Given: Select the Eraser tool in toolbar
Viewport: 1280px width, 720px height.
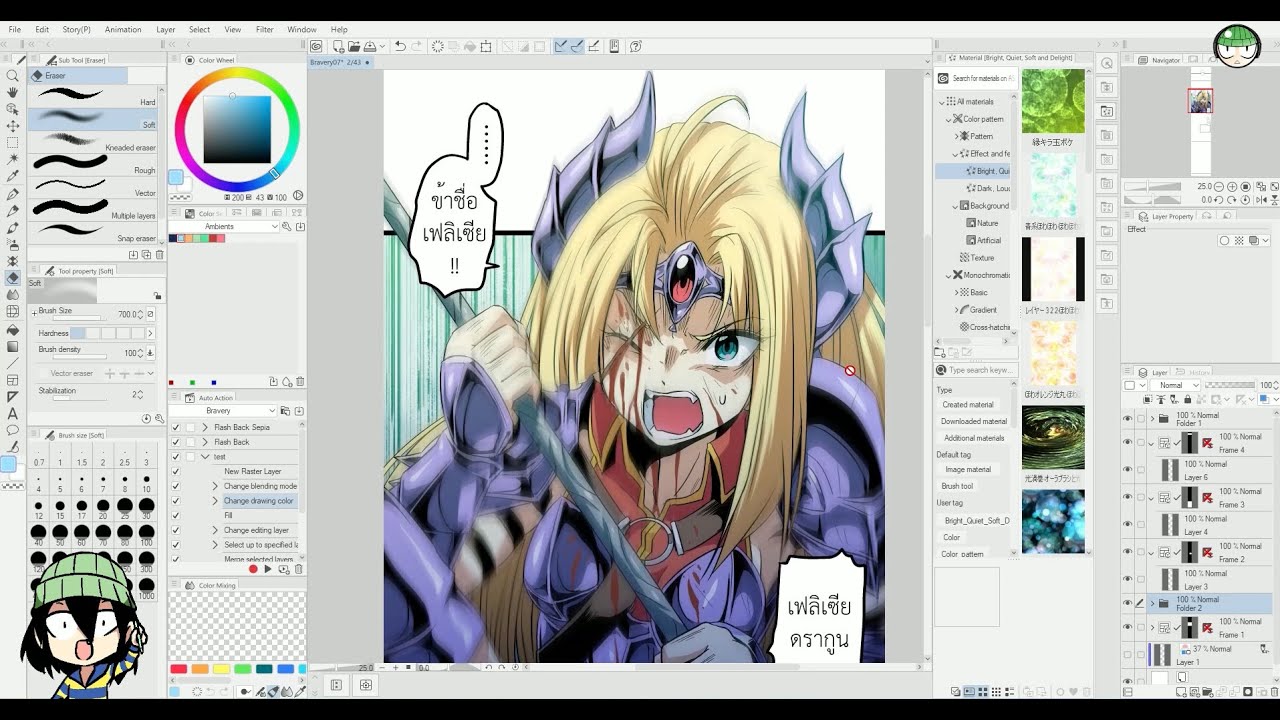Looking at the screenshot, I should [13, 278].
